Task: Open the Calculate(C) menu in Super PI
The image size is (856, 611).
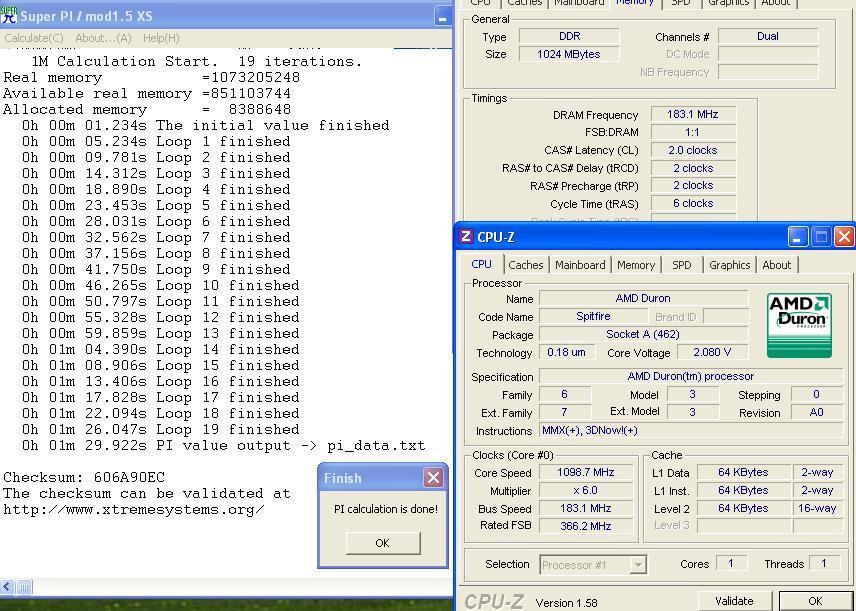Action: click(34, 38)
